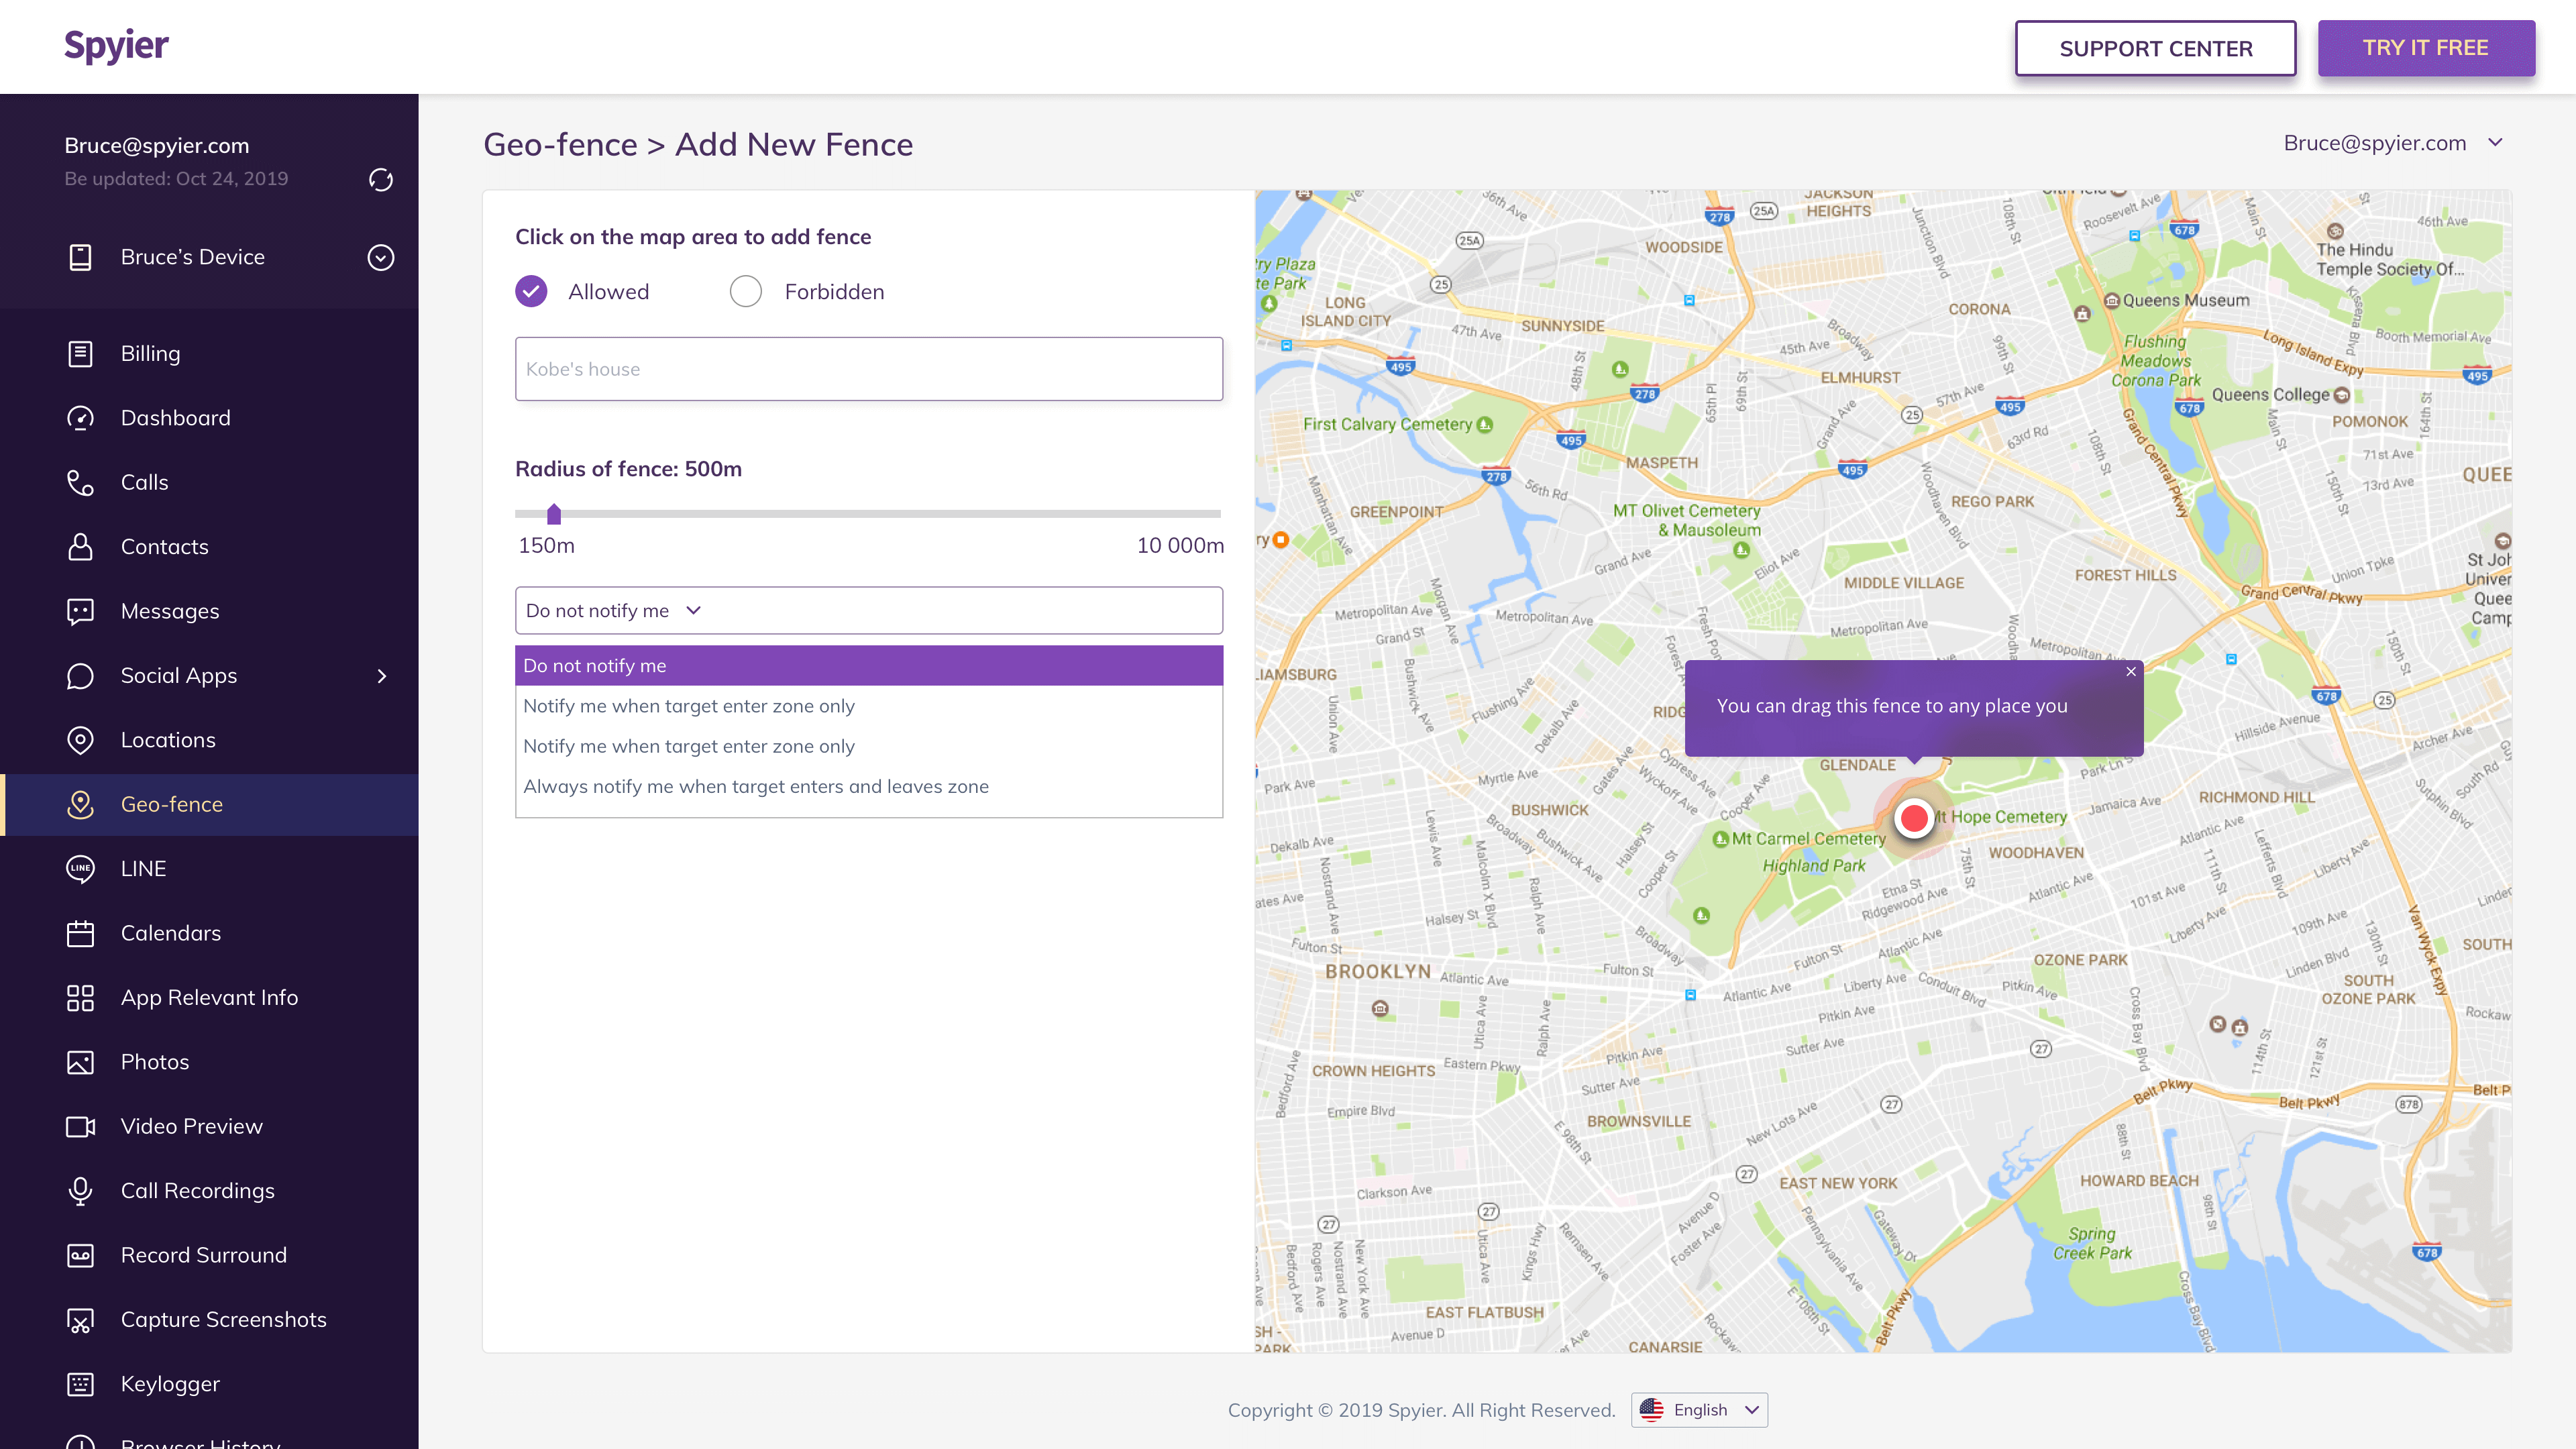2576x1449 pixels.
Task: Open Geo-fence sidebar menu item
Action: pos(209,804)
